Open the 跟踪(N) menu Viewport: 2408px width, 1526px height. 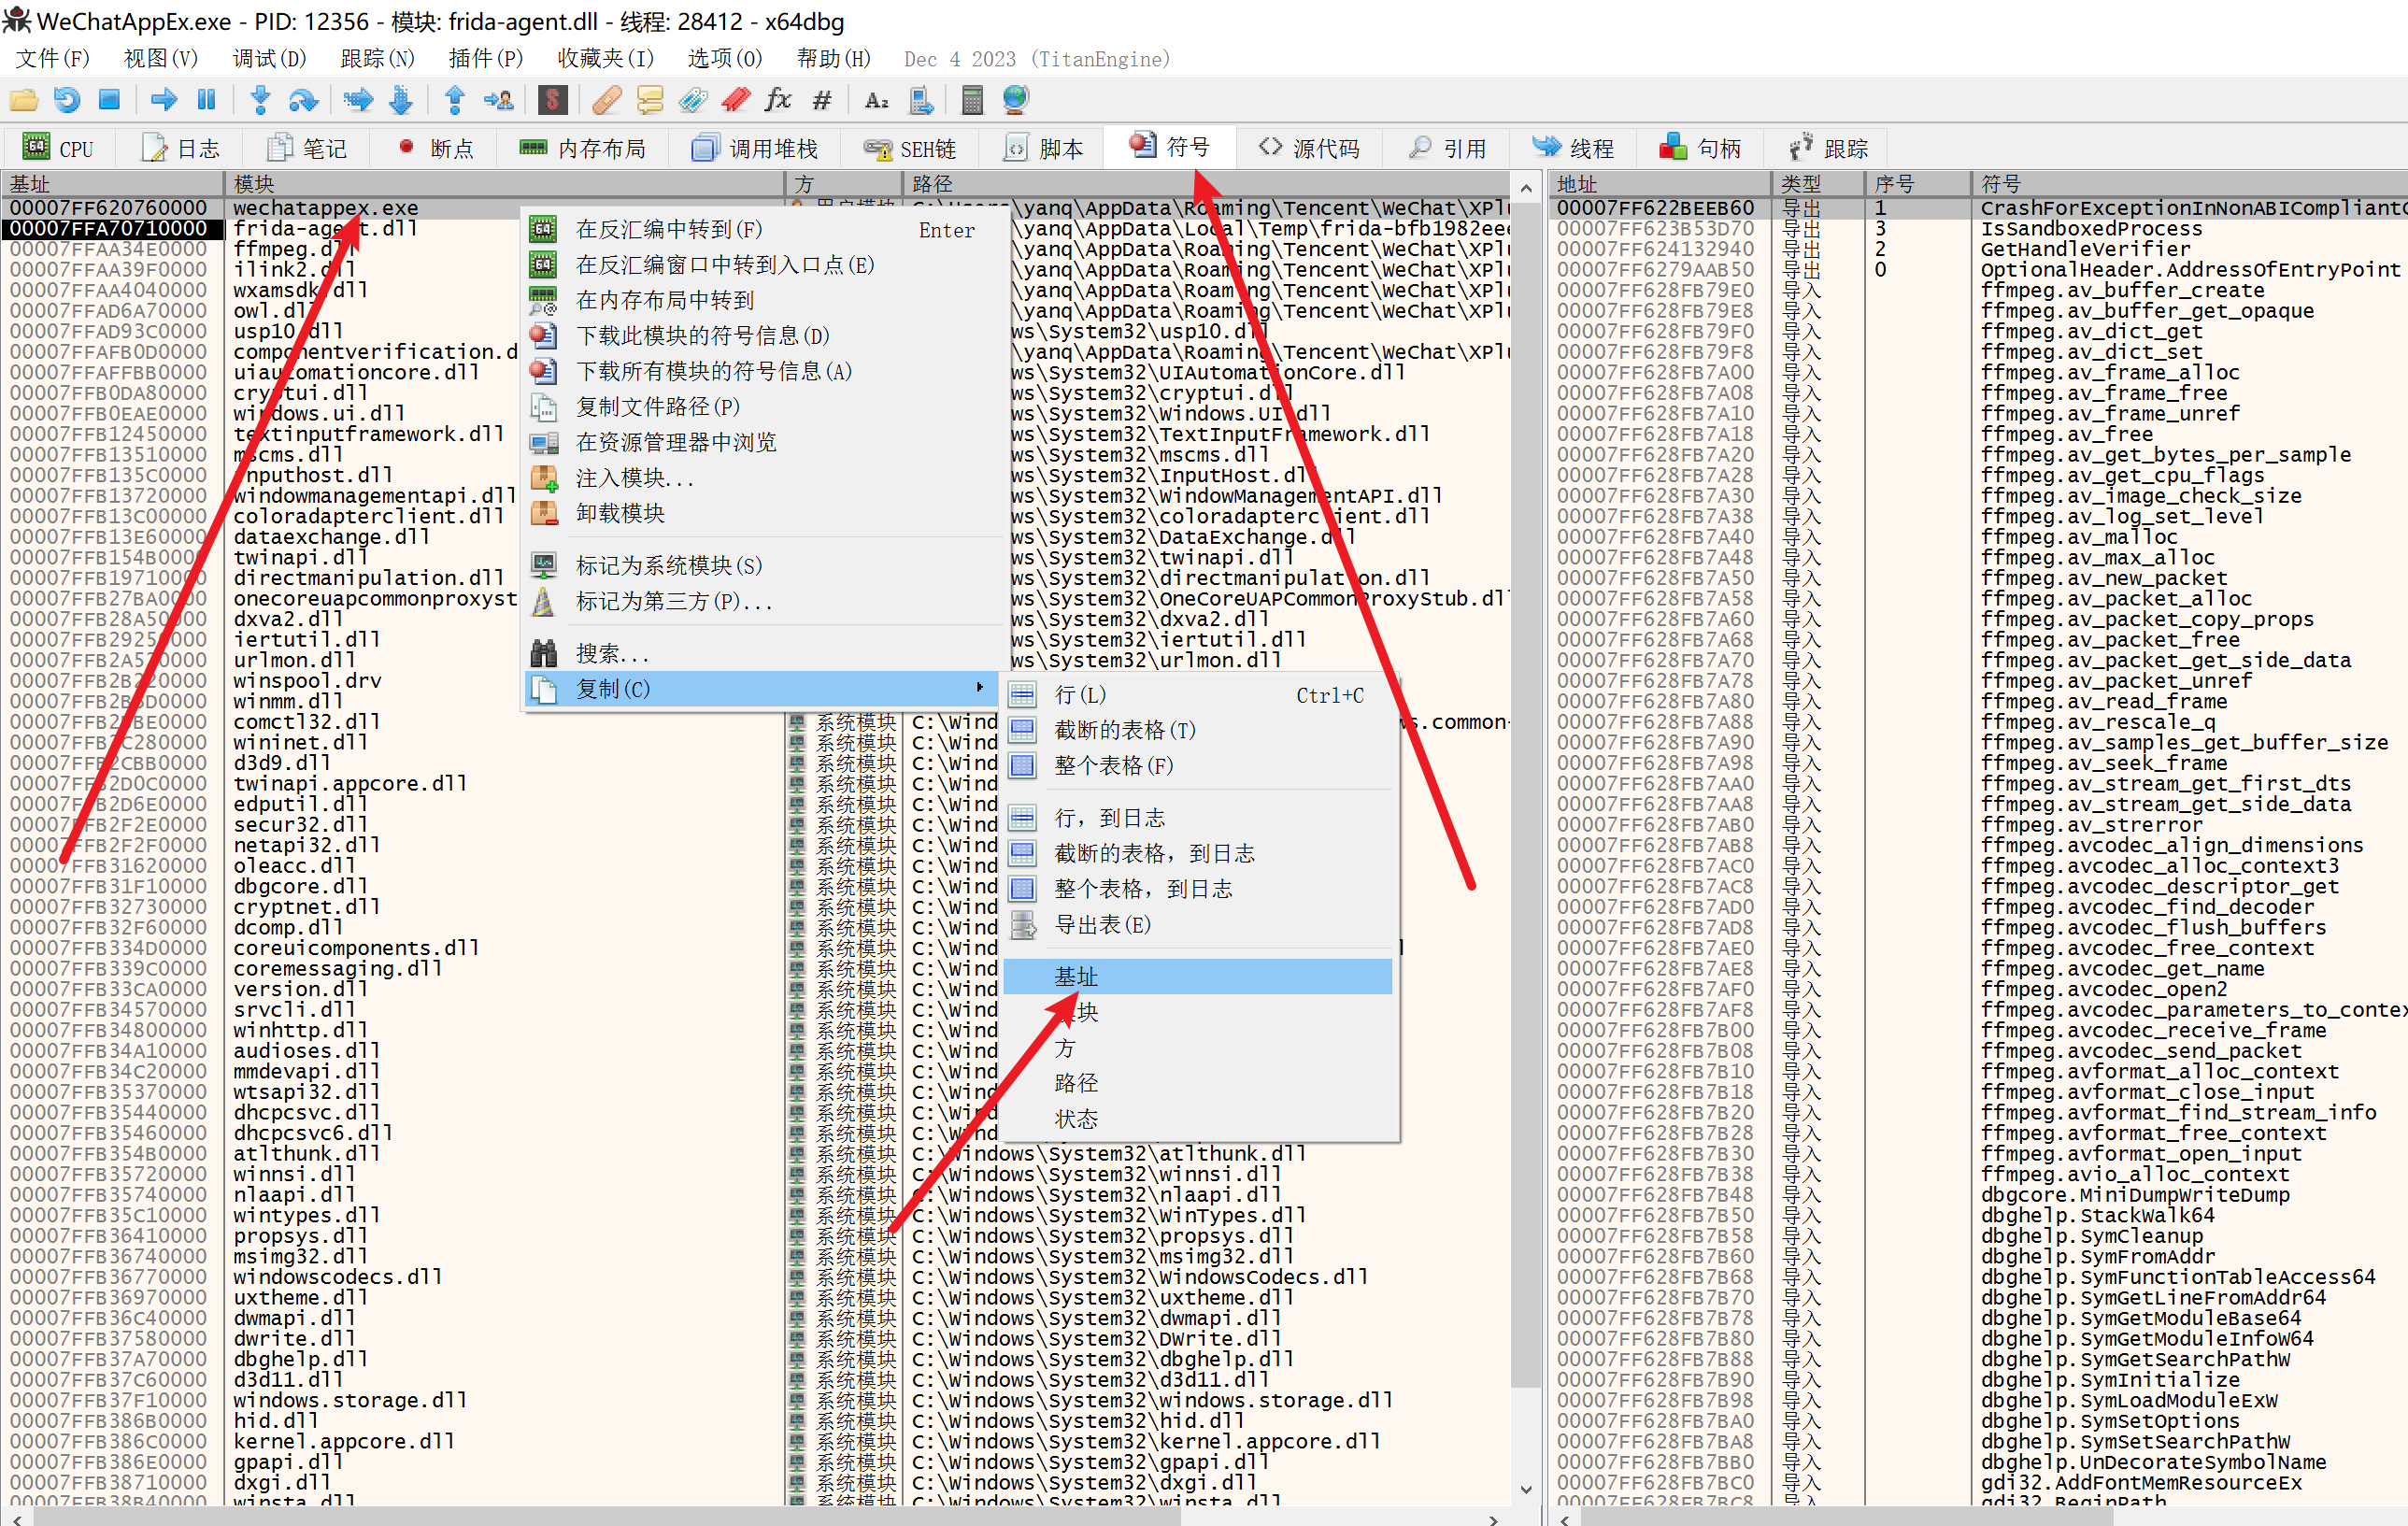377,59
